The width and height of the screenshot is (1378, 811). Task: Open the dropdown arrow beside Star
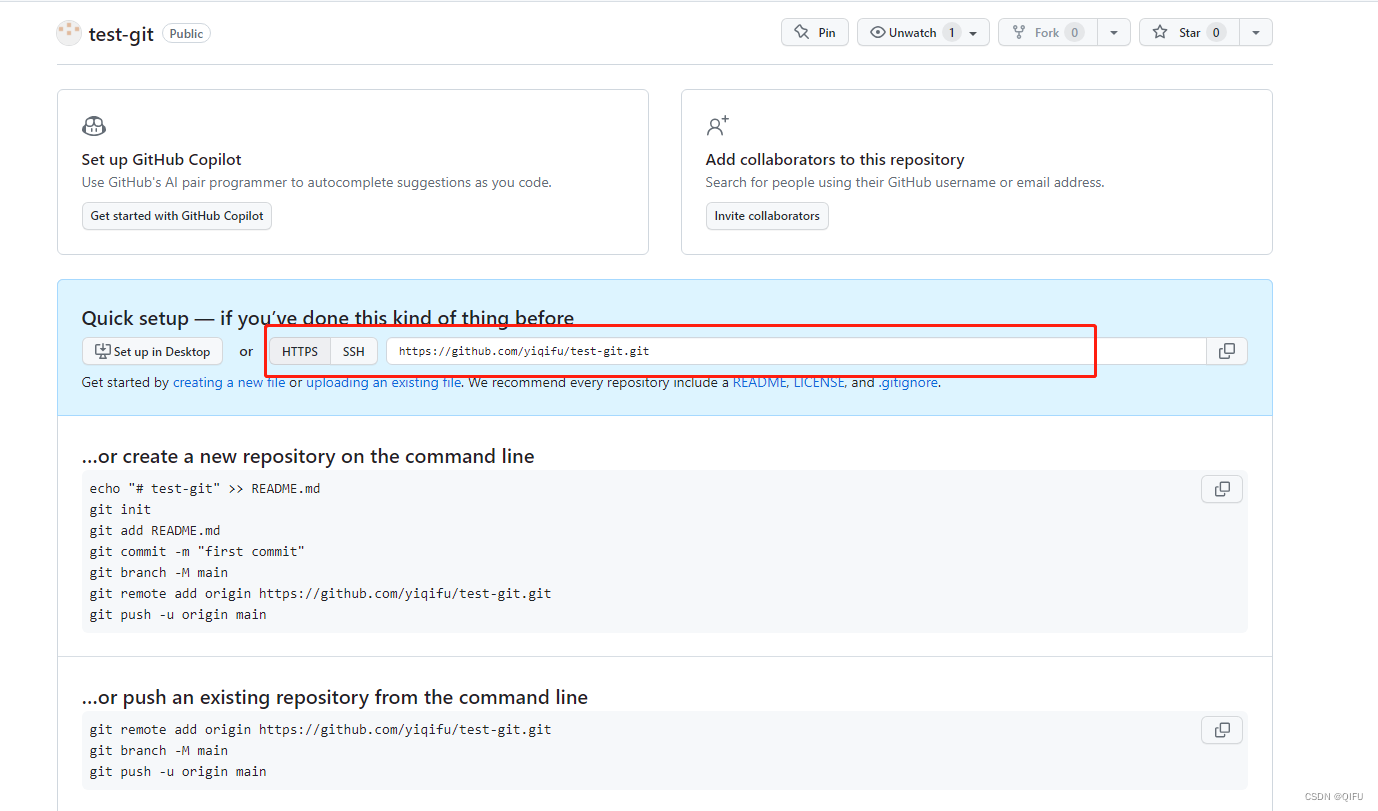click(1256, 33)
